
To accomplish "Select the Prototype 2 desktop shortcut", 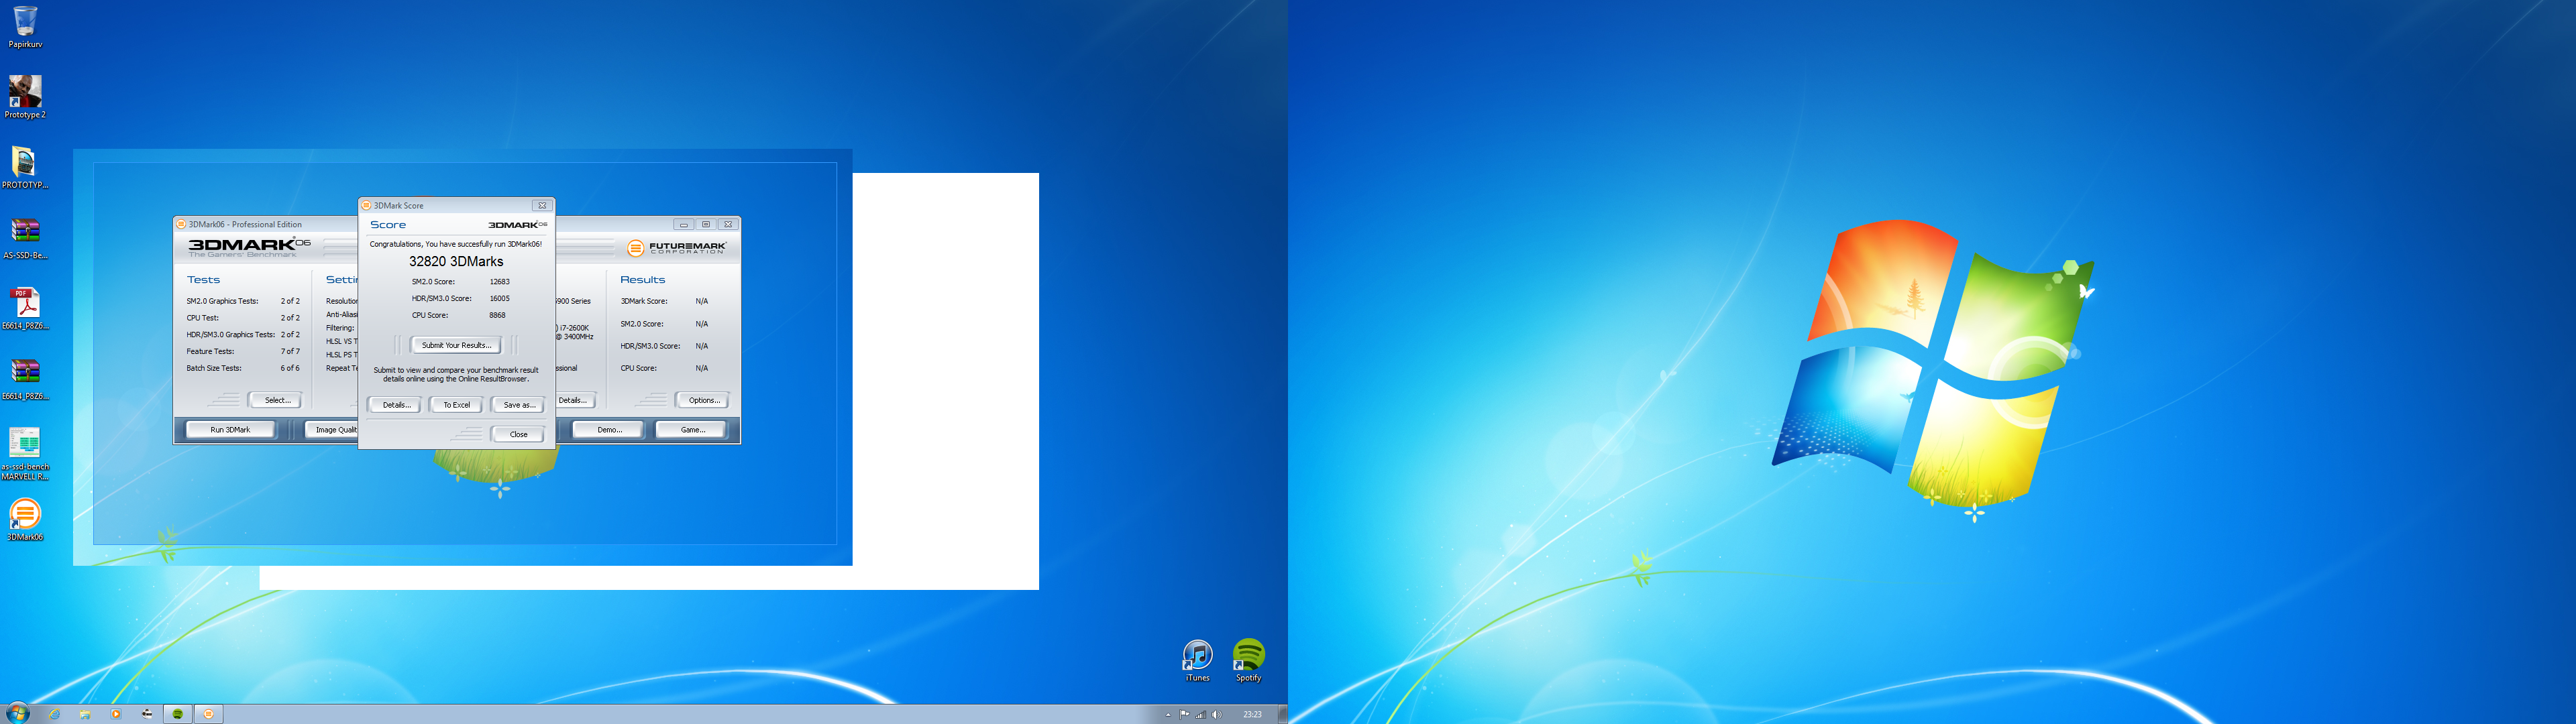I will (25, 97).
